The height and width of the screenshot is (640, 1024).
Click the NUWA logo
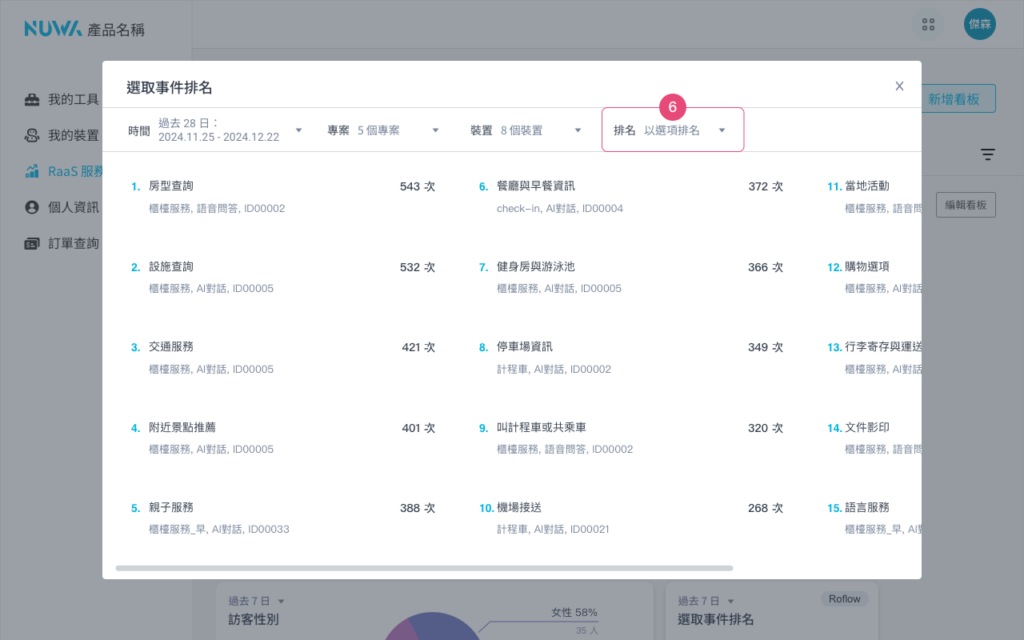pos(53,29)
